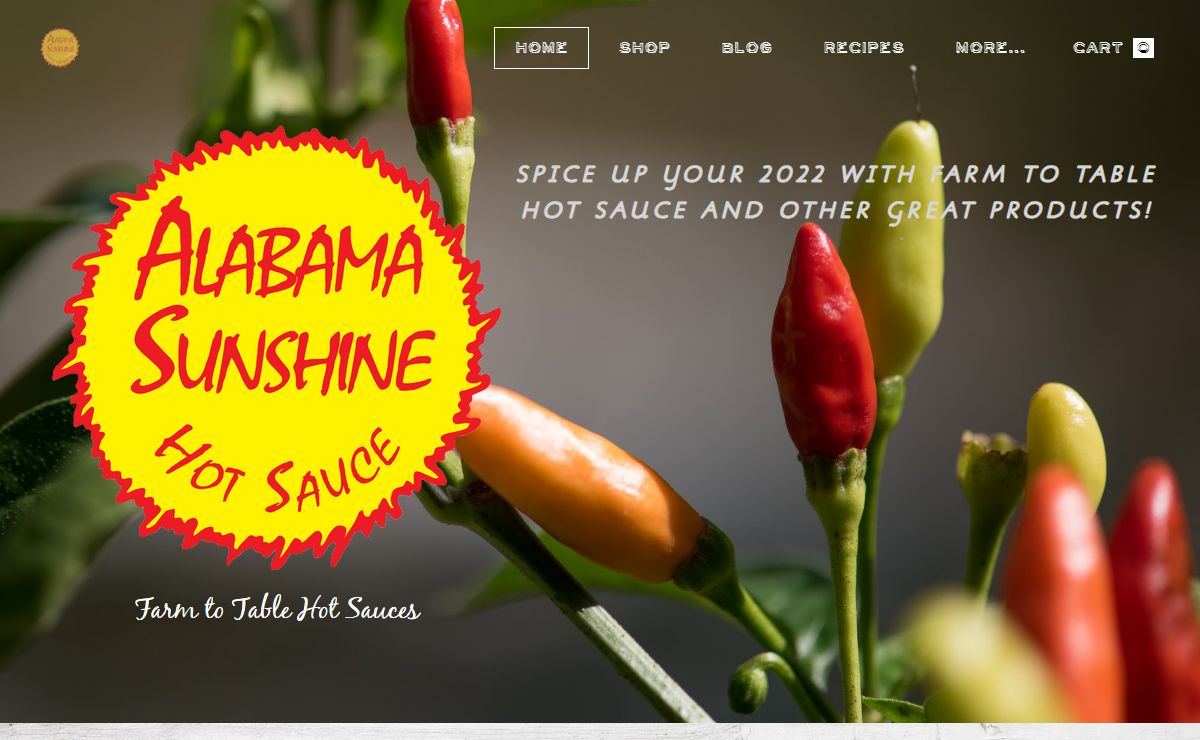Open the Shop page
Image resolution: width=1200 pixels, height=740 pixels.
click(645, 48)
